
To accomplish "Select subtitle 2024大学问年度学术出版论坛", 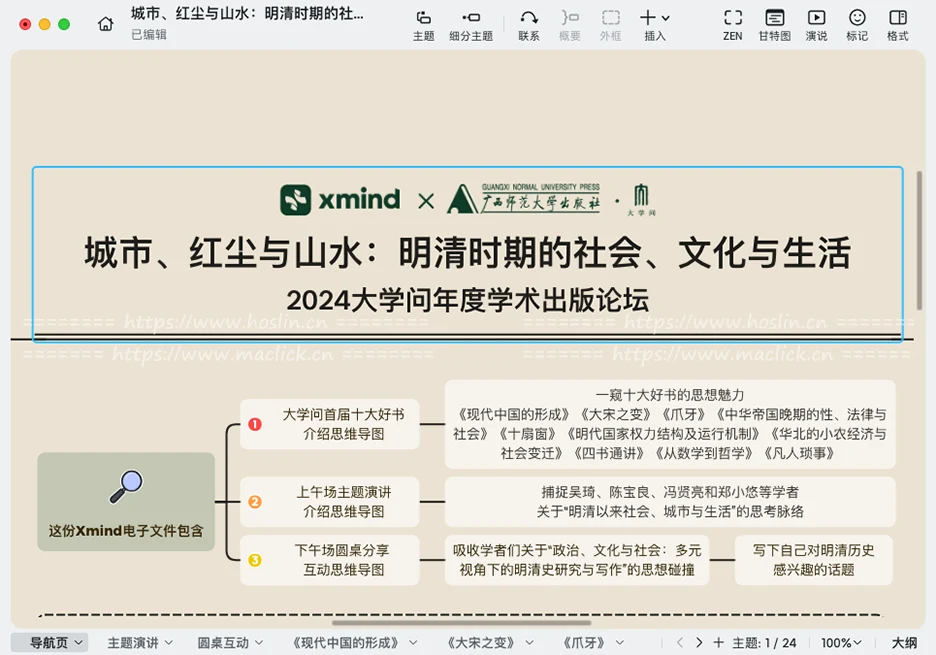I will (x=467, y=300).
